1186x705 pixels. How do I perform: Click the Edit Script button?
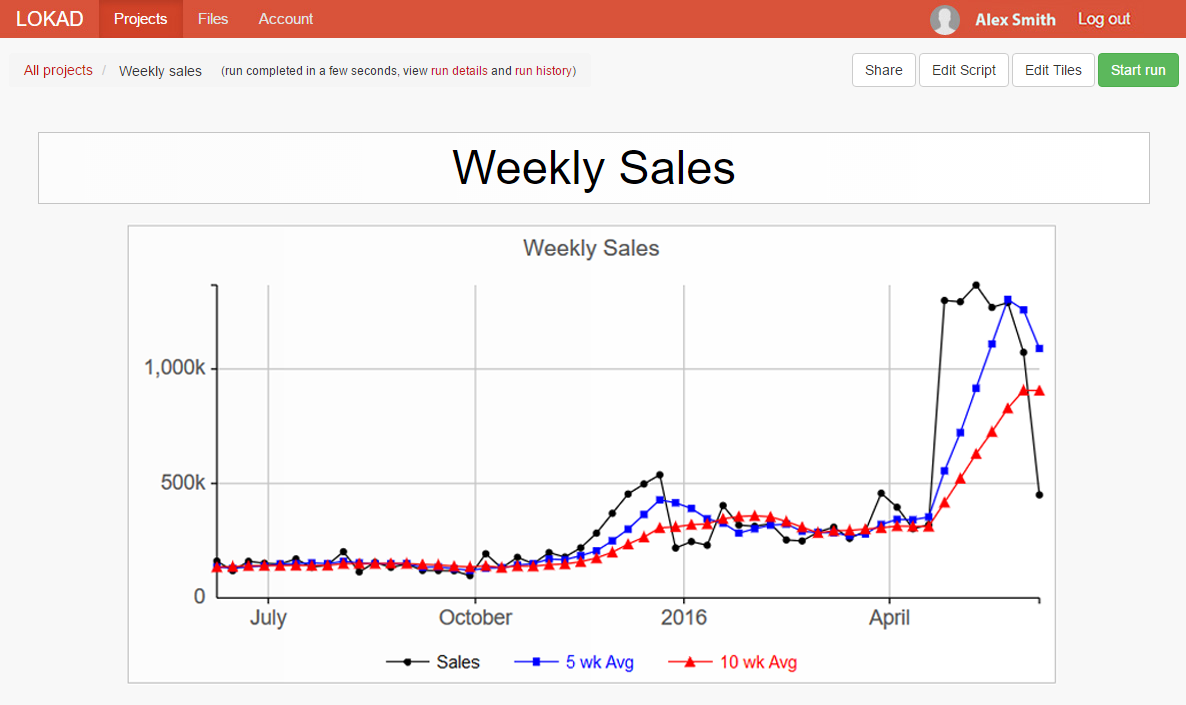[x=963, y=70]
